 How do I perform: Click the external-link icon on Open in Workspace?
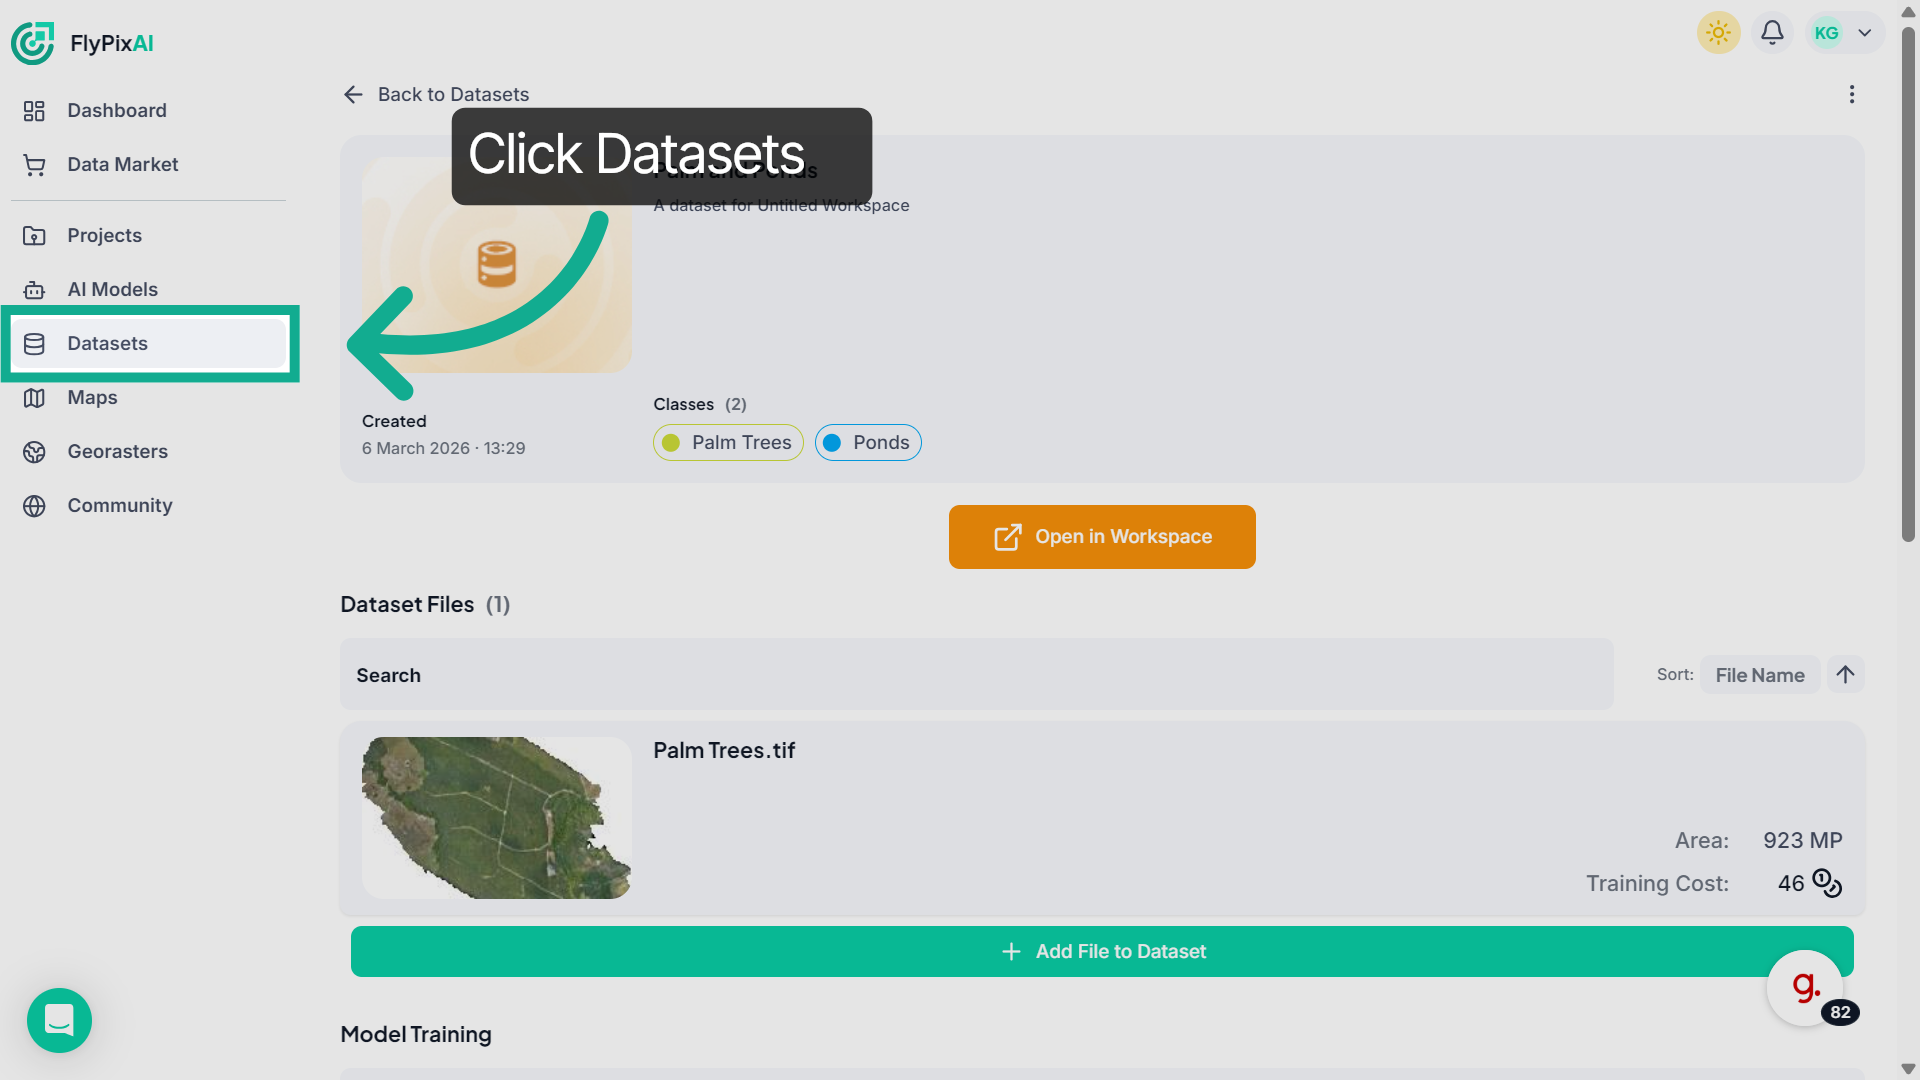pyautogui.click(x=1008, y=537)
